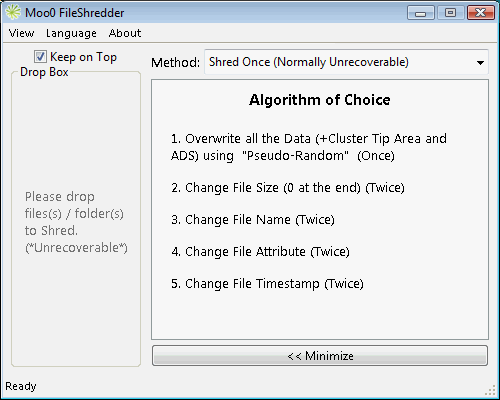Select the Shred Once method combo box

pyautogui.click(x=346, y=62)
